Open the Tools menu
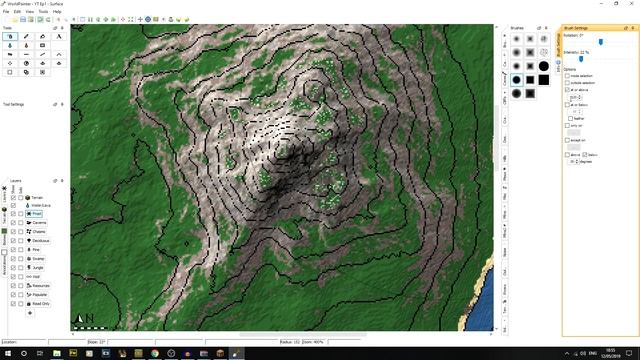 pos(43,11)
